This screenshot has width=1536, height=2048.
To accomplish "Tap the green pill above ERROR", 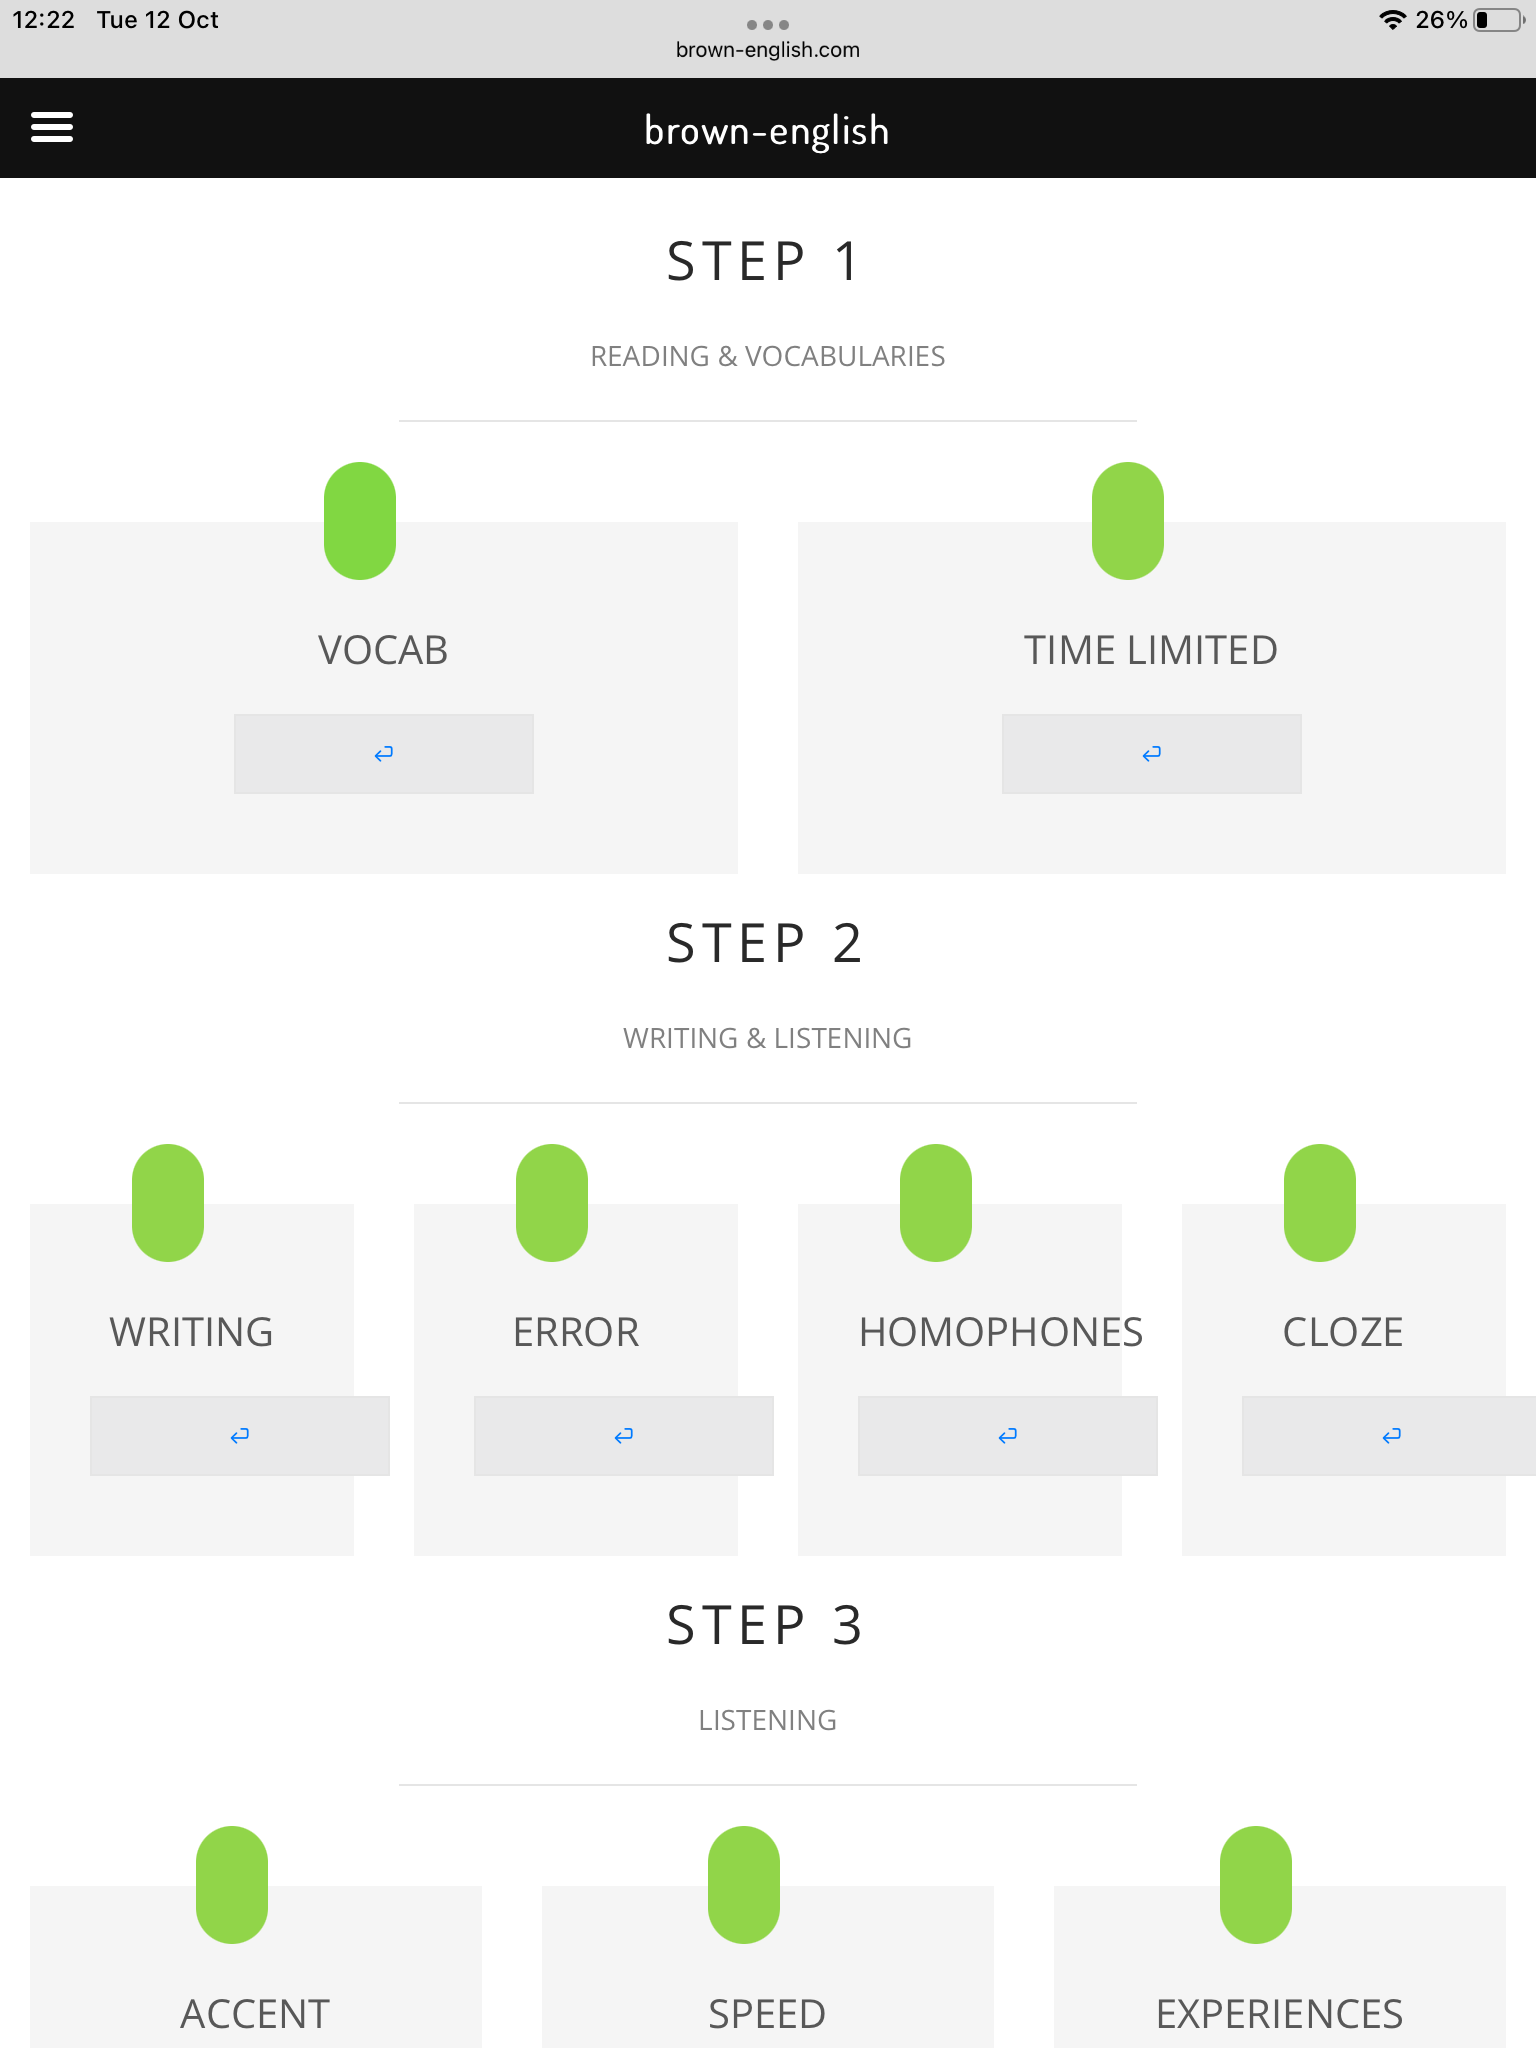I will (552, 1203).
